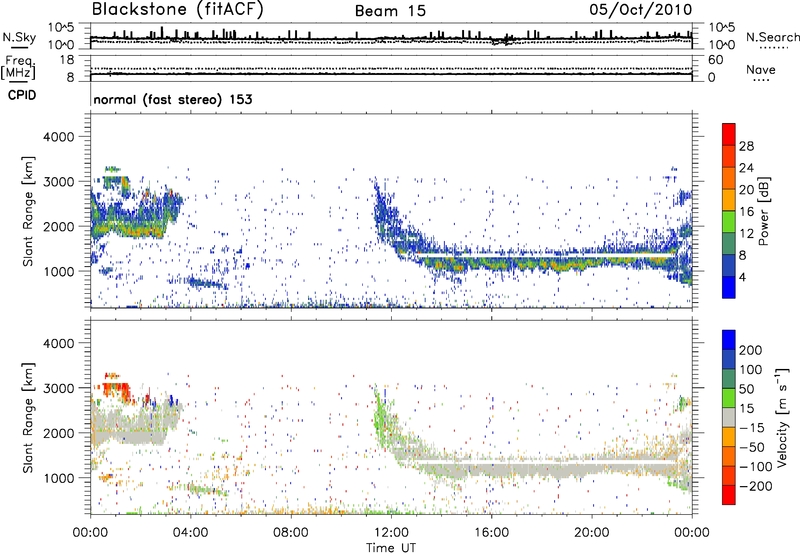
Task: Click the date '05/Oct/2010'
Action: coord(641,10)
